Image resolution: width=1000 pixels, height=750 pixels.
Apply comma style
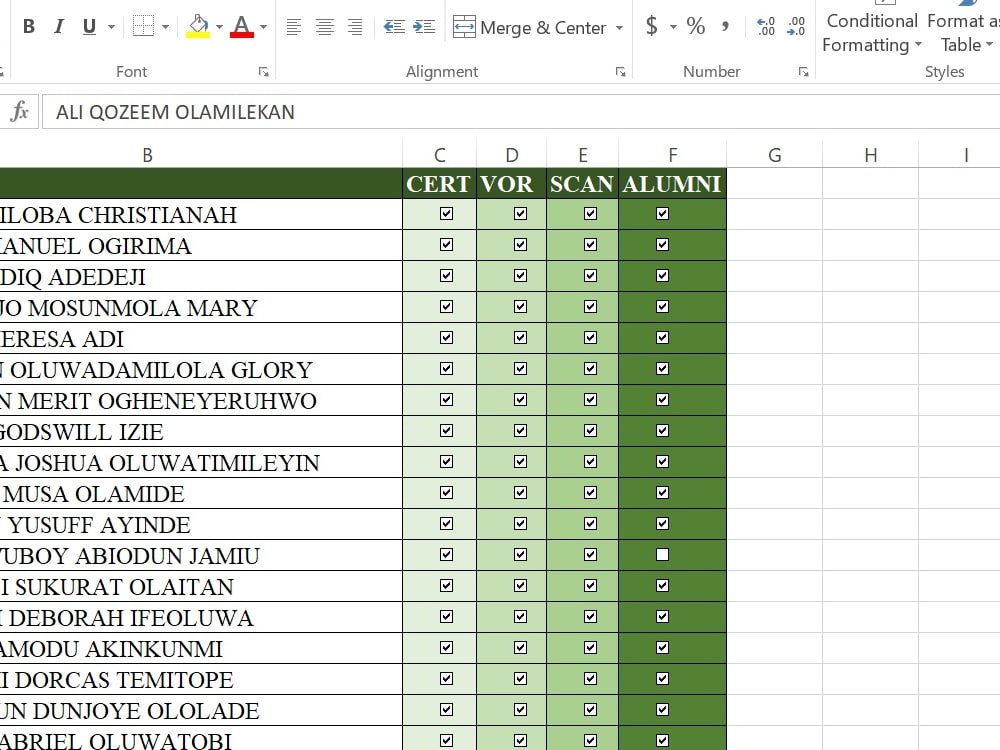pyautogui.click(x=725, y=26)
